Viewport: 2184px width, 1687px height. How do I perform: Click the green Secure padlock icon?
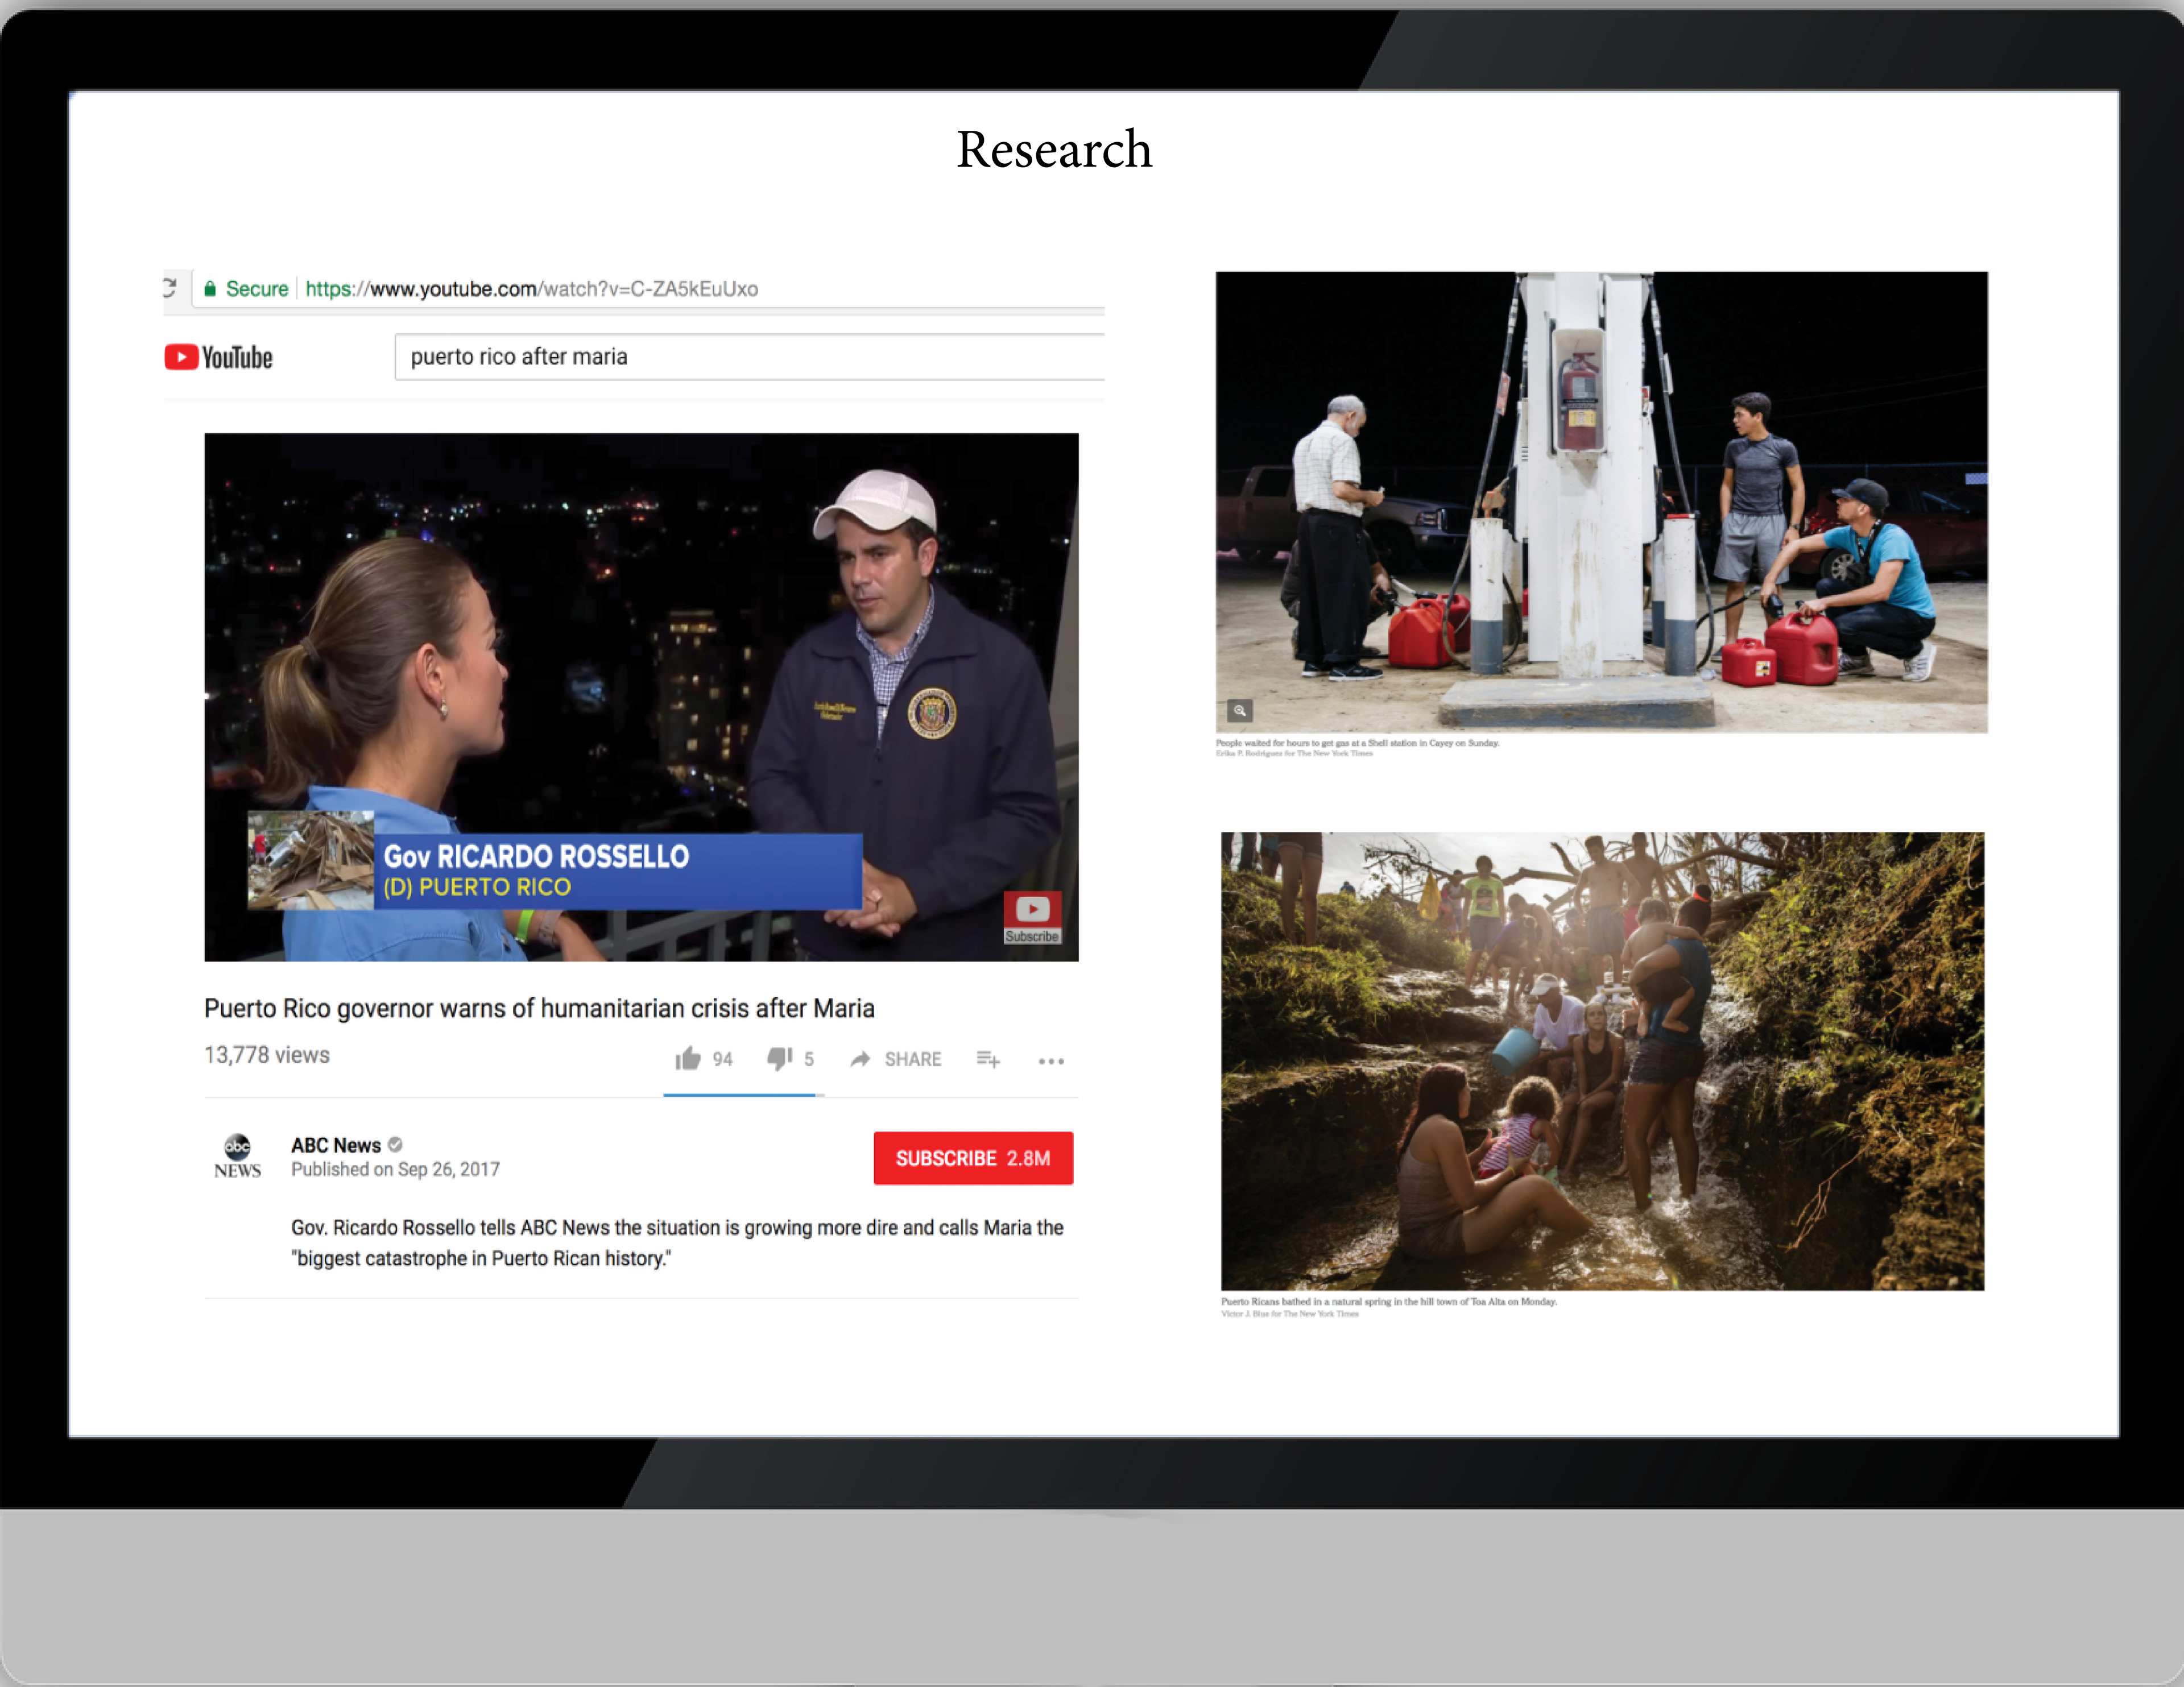coord(210,289)
